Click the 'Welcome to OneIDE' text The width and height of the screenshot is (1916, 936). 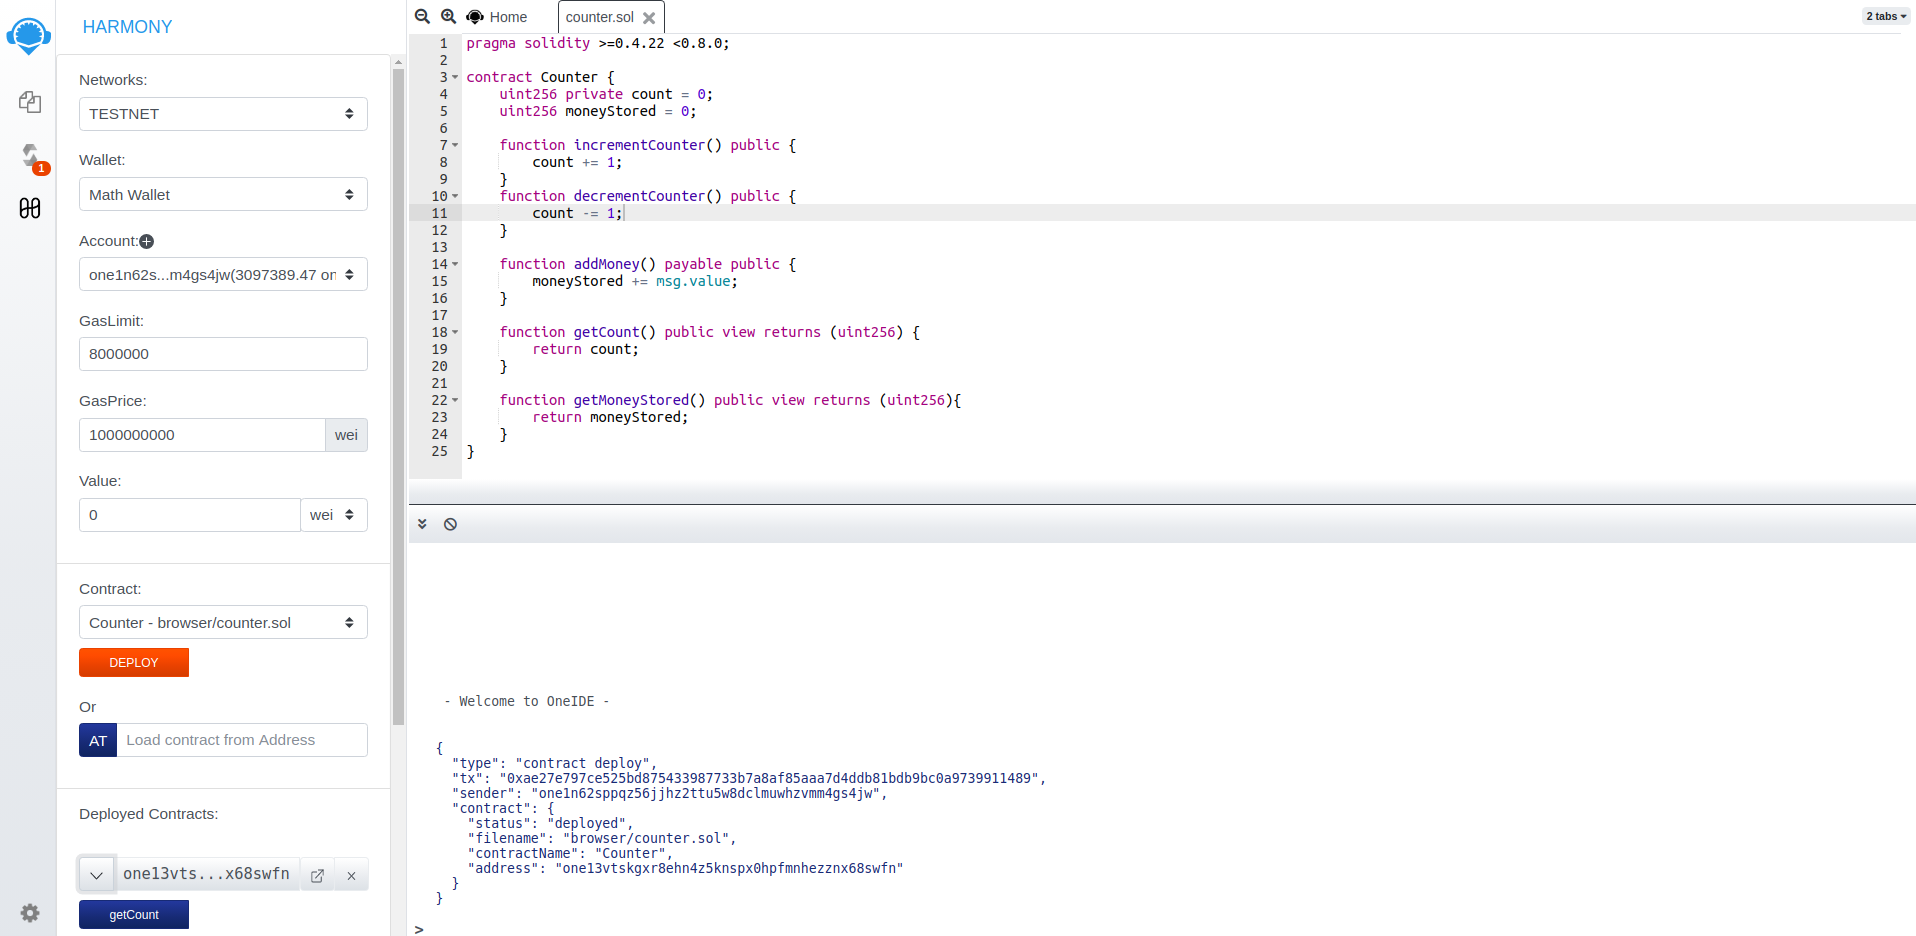pos(527,701)
